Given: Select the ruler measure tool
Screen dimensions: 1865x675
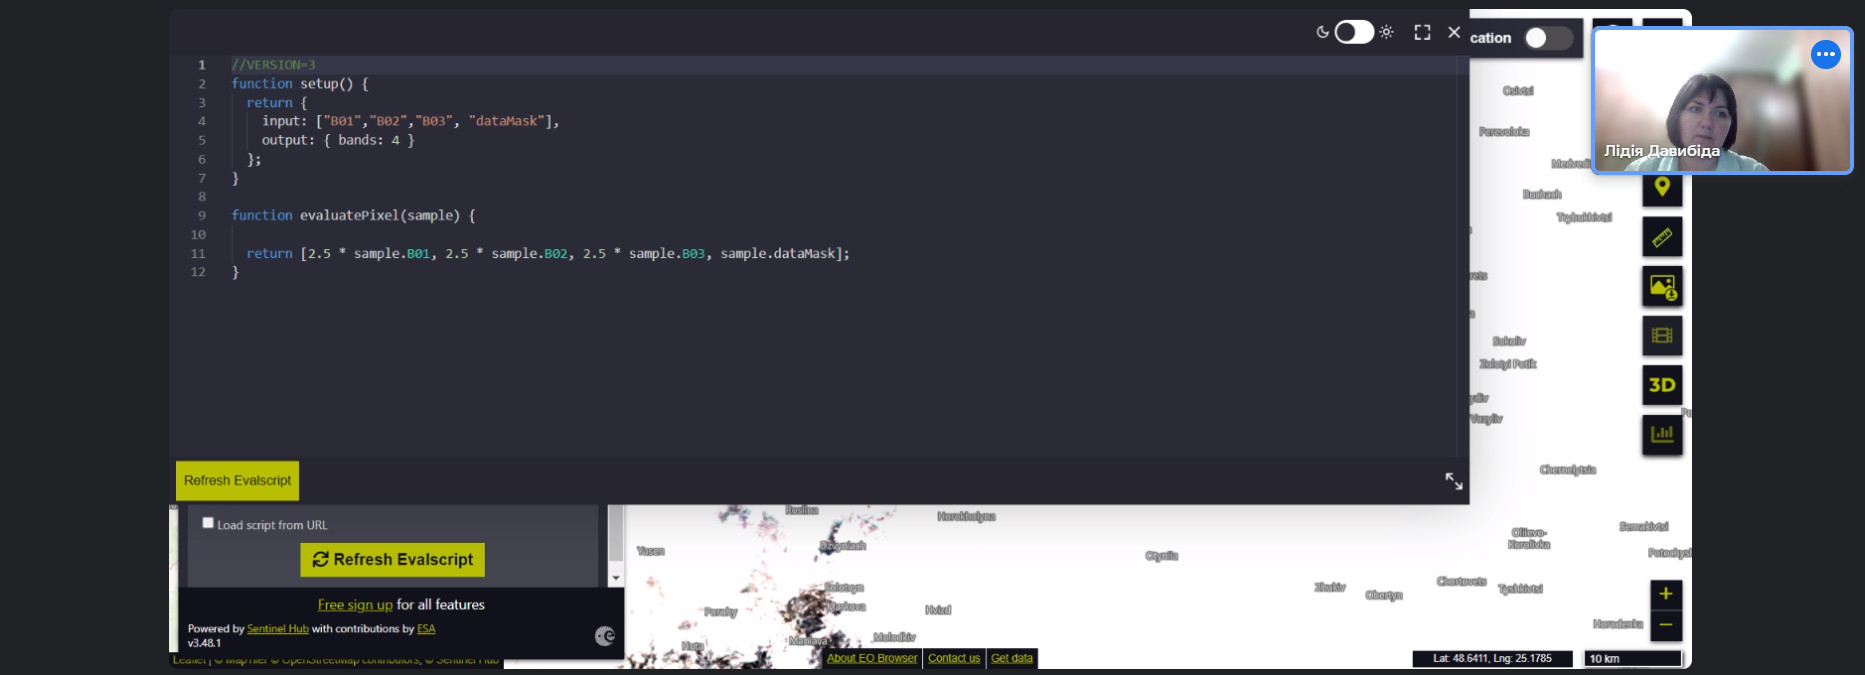Looking at the screenshot, I should pos(1662,237).
